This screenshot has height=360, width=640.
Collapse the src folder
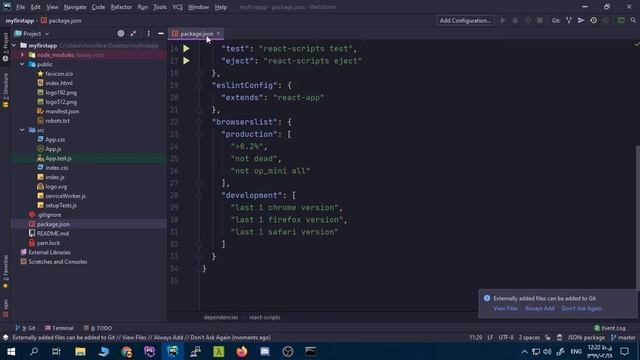click(x=22, y=130)
